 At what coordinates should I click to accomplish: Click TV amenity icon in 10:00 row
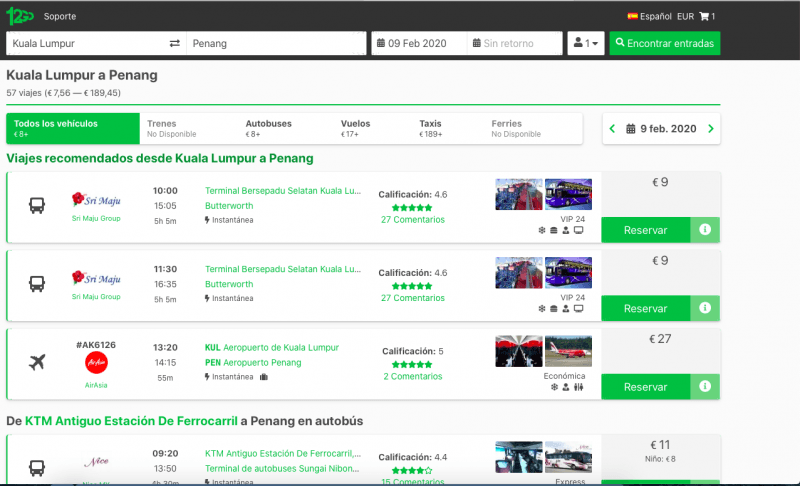click(x=579, y=230)
